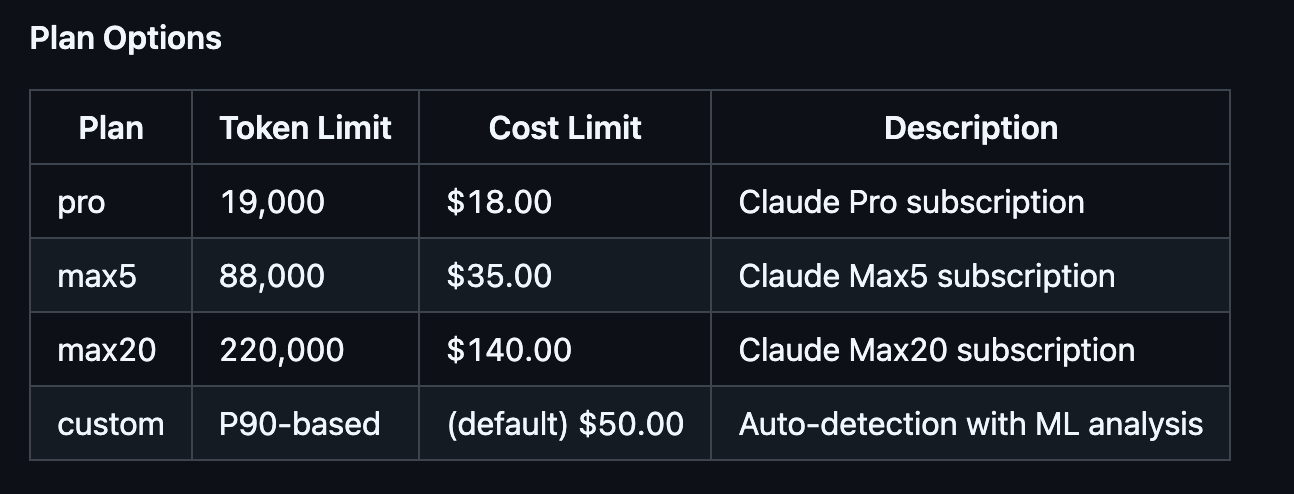Select the Plan column header
The image size is (1294, 494).
(x=111, y=128)
